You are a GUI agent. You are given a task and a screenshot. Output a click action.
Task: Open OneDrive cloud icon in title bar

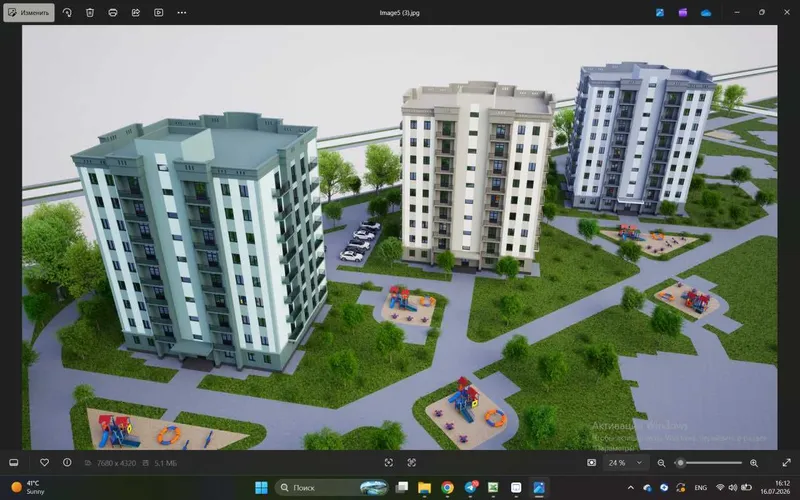point(706,12)
